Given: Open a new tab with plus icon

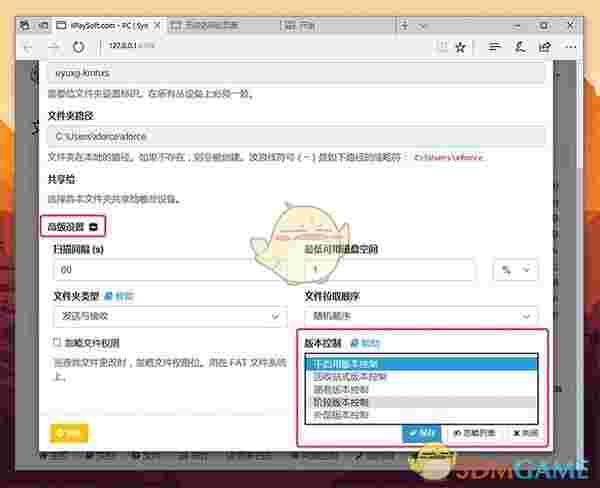Looking at the screenshot, I should [x=404, y=26].
